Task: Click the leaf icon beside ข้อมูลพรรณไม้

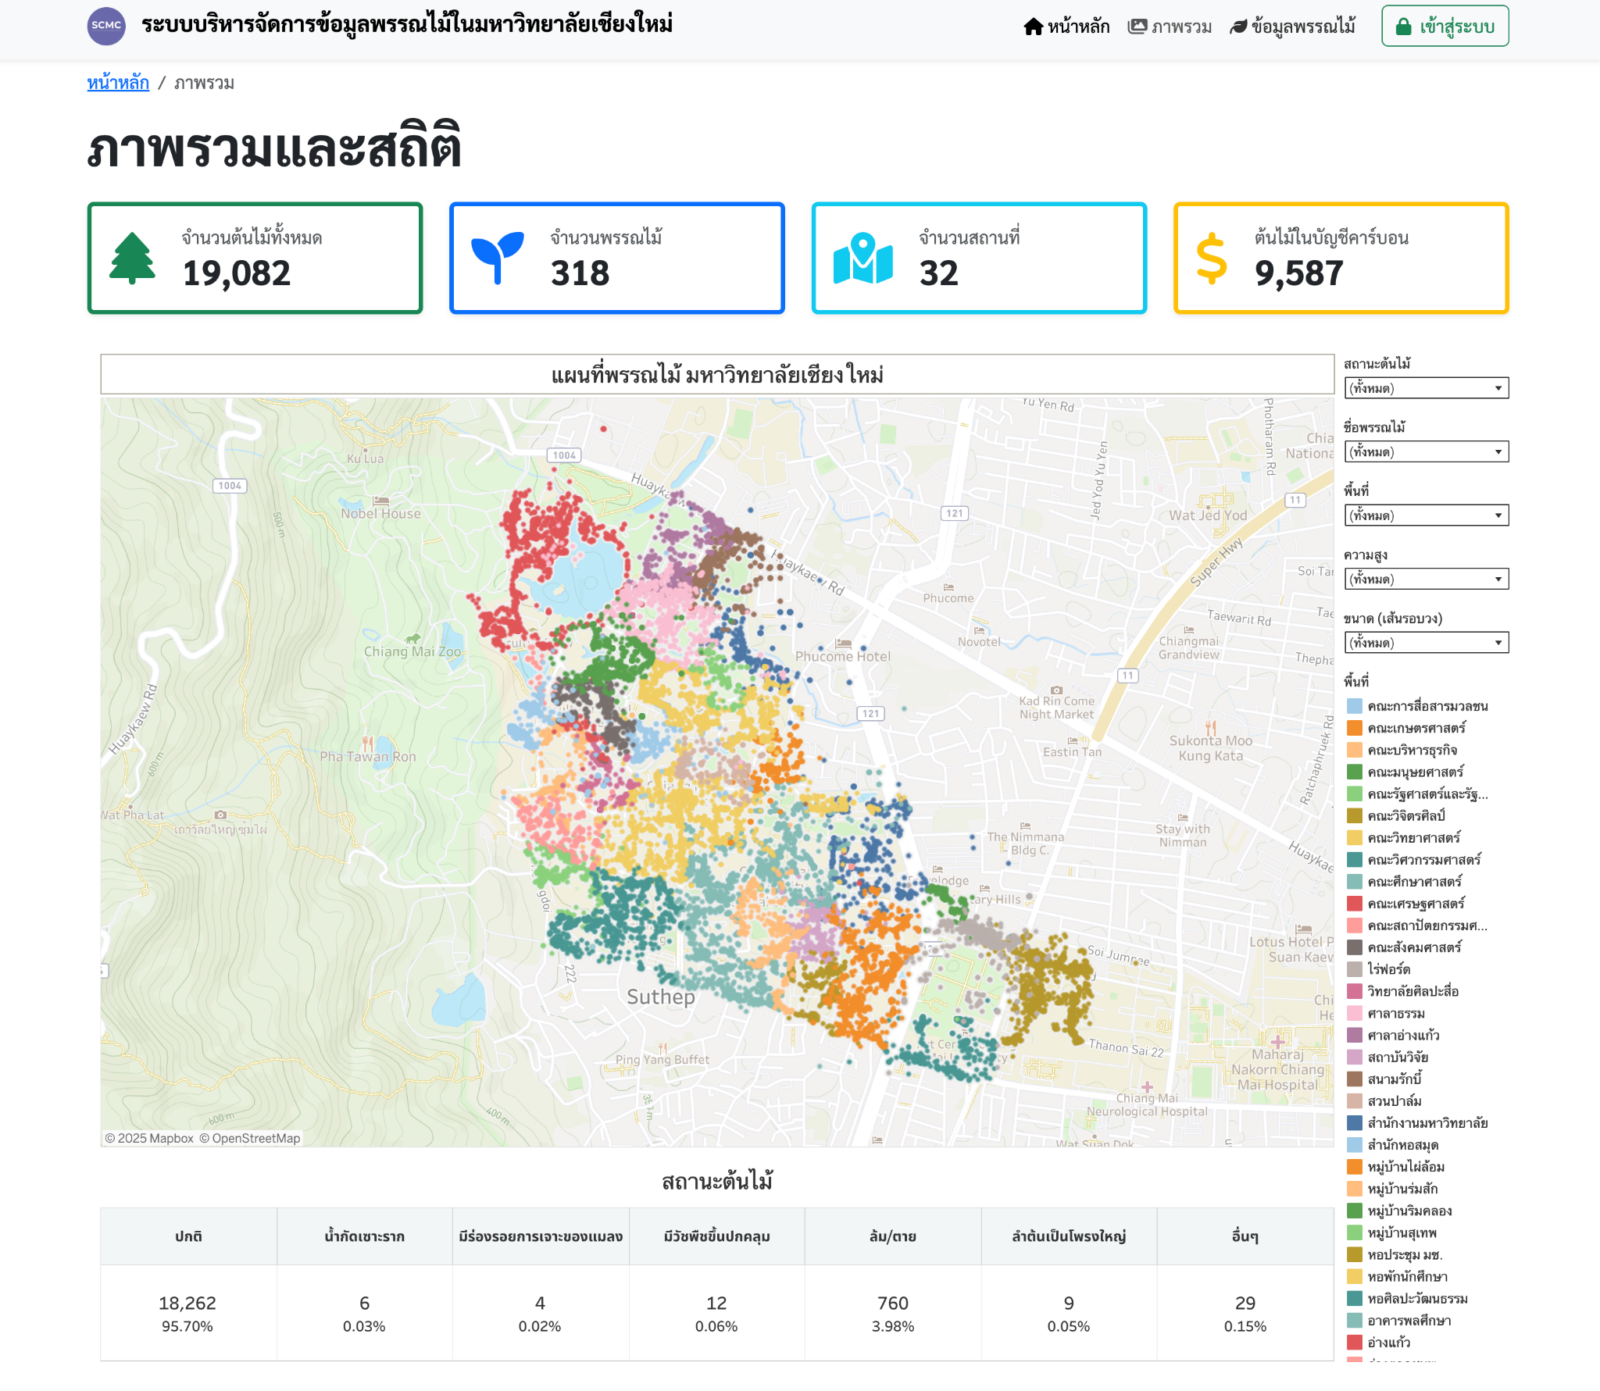Action: pyautogui.click(x=1238, y=27)
